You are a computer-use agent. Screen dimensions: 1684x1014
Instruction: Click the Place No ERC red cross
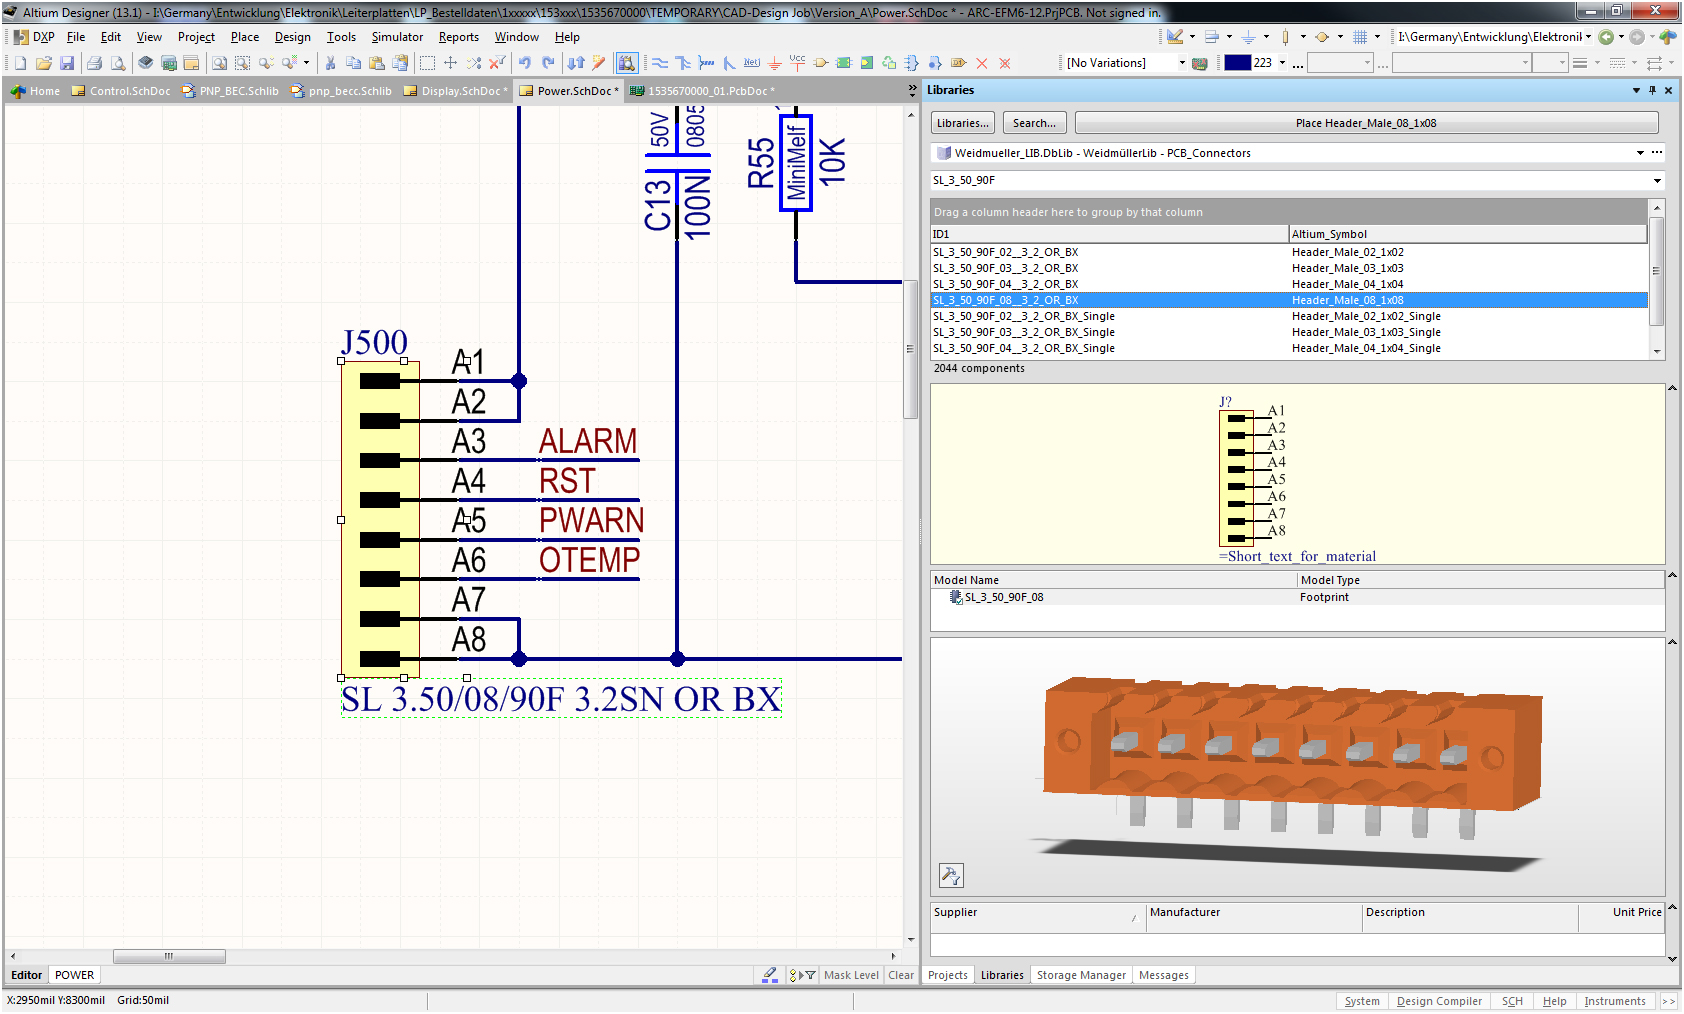(x=982, y=63)
